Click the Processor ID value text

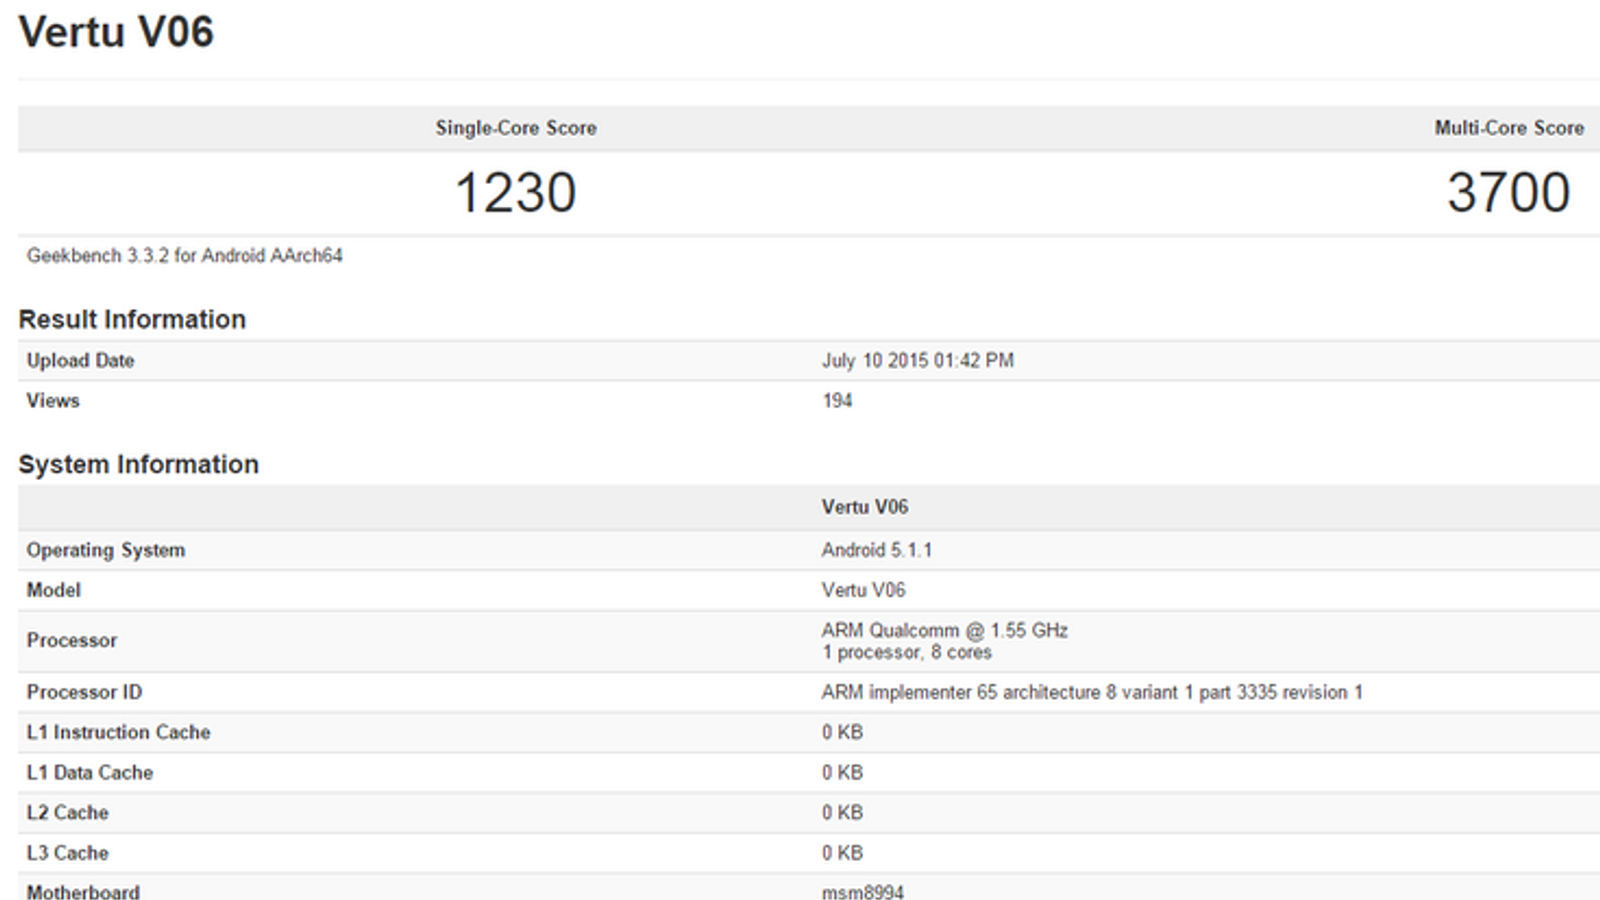tap(1091, 692)
